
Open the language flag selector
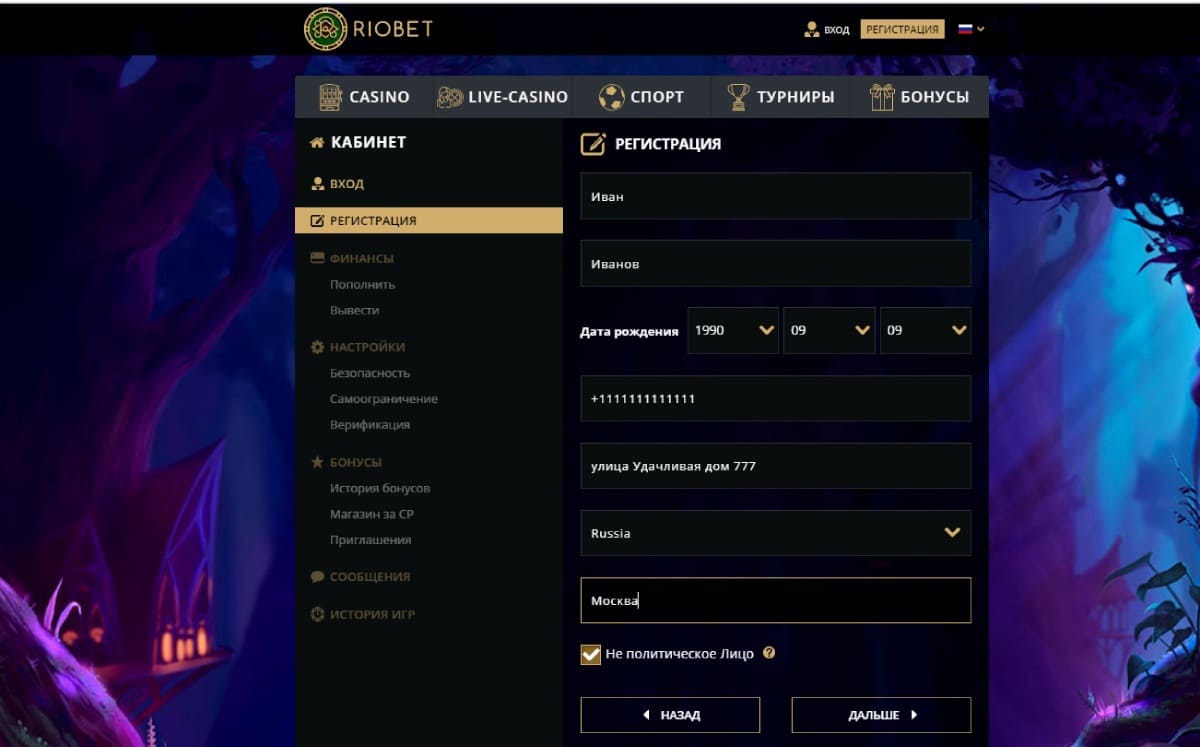click(972, 29)
